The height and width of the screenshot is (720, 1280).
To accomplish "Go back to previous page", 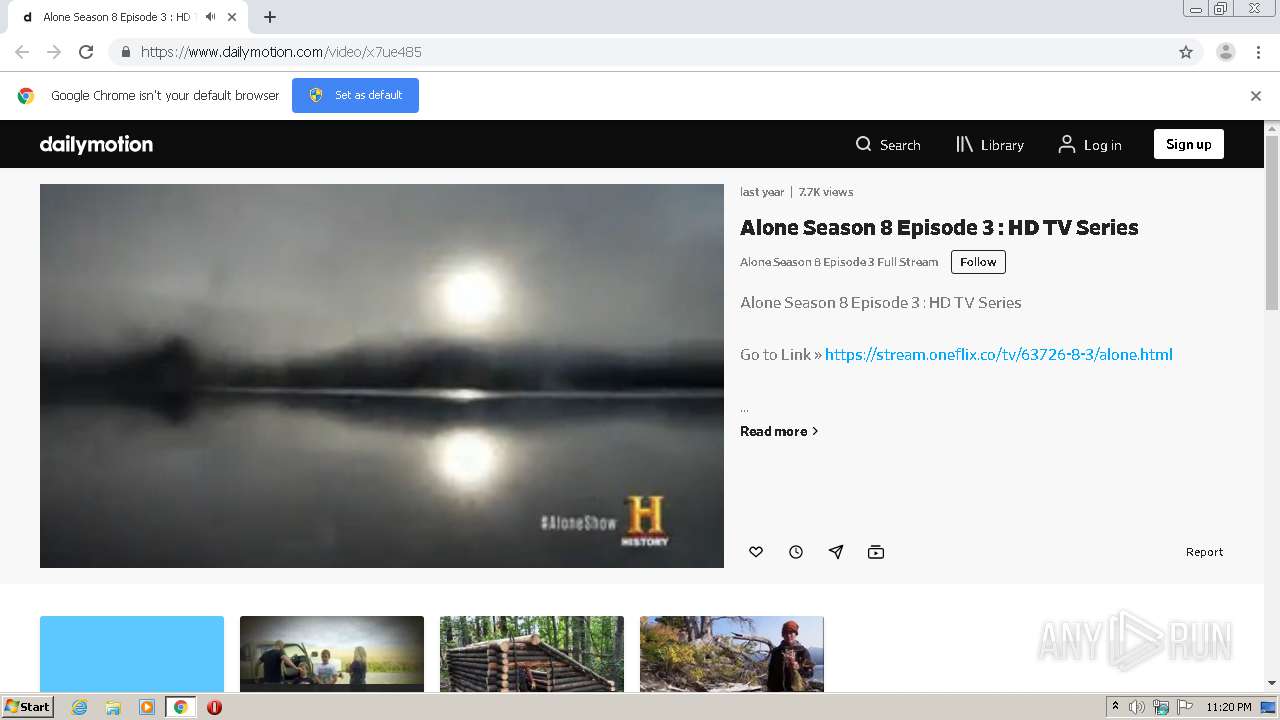I will [22, 52].
